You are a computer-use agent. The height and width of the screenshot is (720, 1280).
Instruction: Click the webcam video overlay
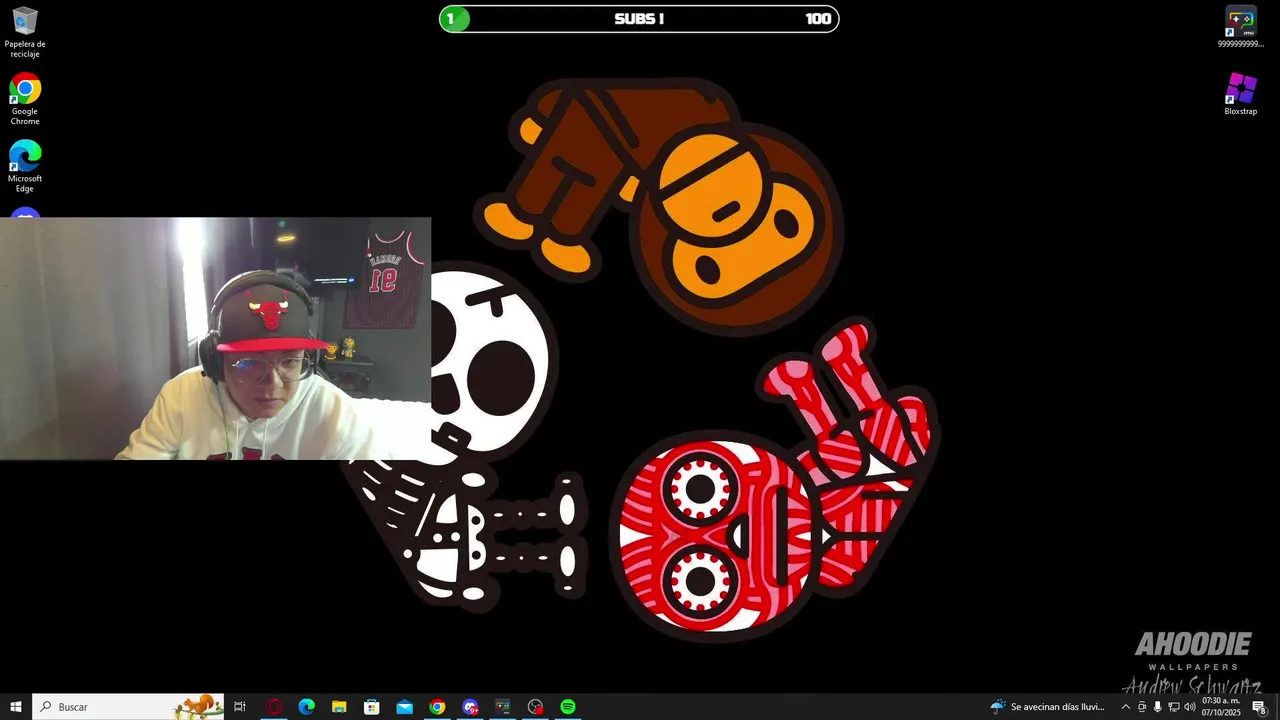(215, 339)
